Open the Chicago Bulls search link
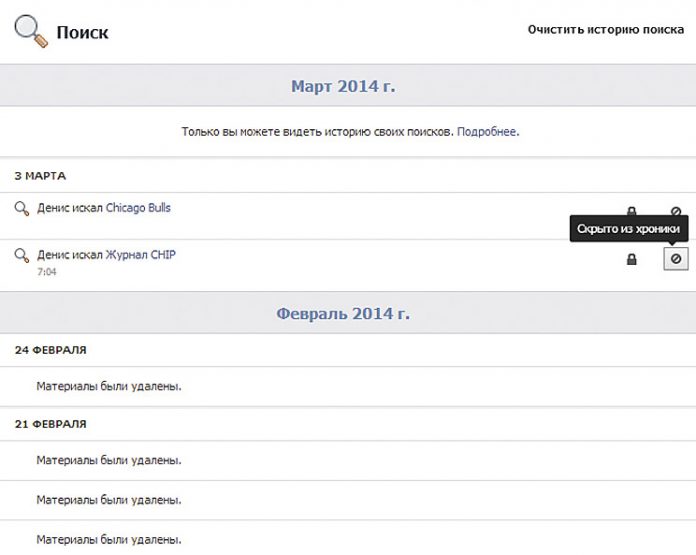The width and height of the screenshot is (696, 555). [138, 208]
